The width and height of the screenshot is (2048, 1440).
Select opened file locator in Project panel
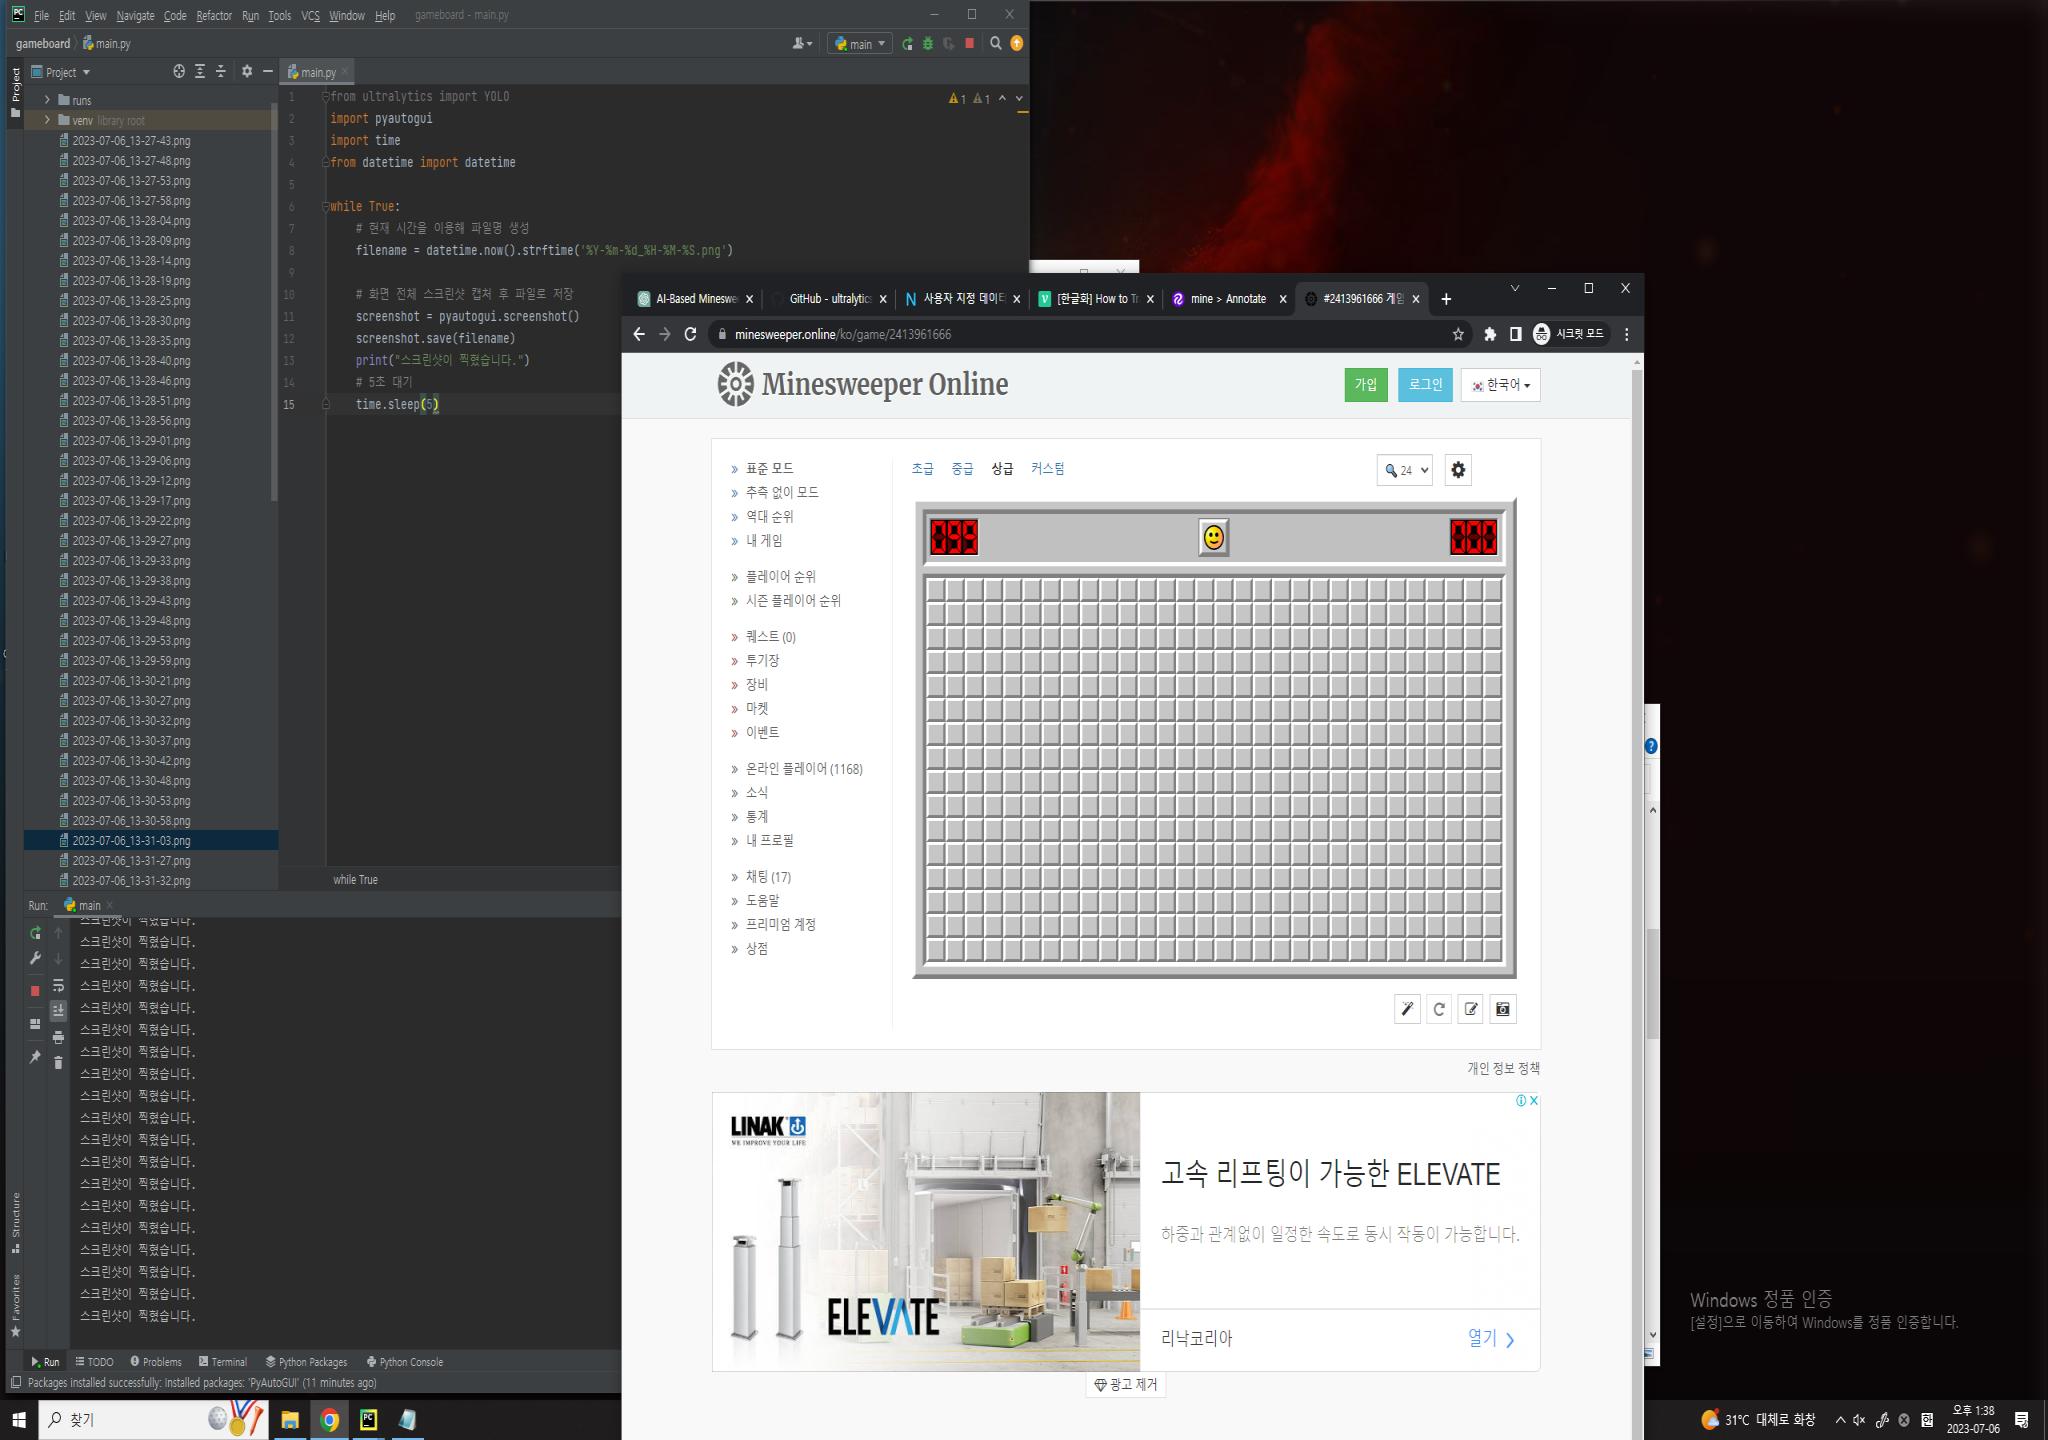(x=179, y=72)
